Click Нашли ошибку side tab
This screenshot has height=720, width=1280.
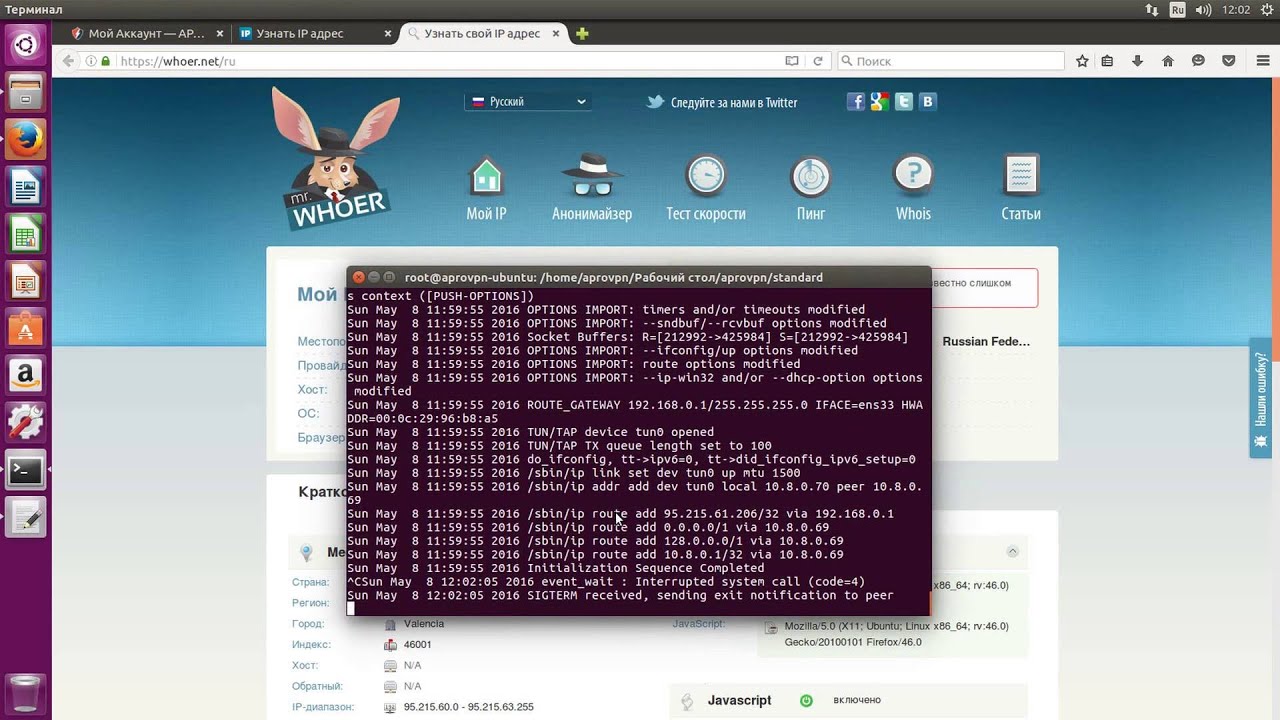(1261, 398)
